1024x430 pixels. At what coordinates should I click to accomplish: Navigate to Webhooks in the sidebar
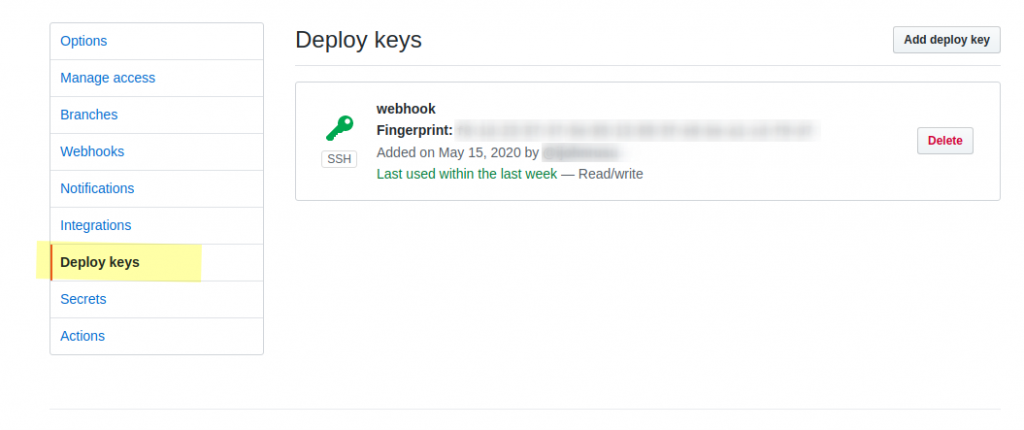(x=92, y=152)
